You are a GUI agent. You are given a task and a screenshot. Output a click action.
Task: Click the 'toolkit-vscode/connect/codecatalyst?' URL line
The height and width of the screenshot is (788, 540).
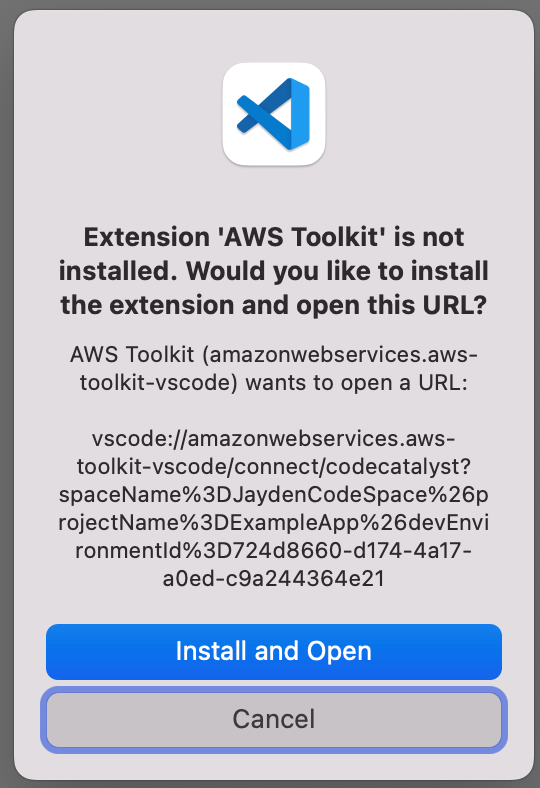click(274, 467)
